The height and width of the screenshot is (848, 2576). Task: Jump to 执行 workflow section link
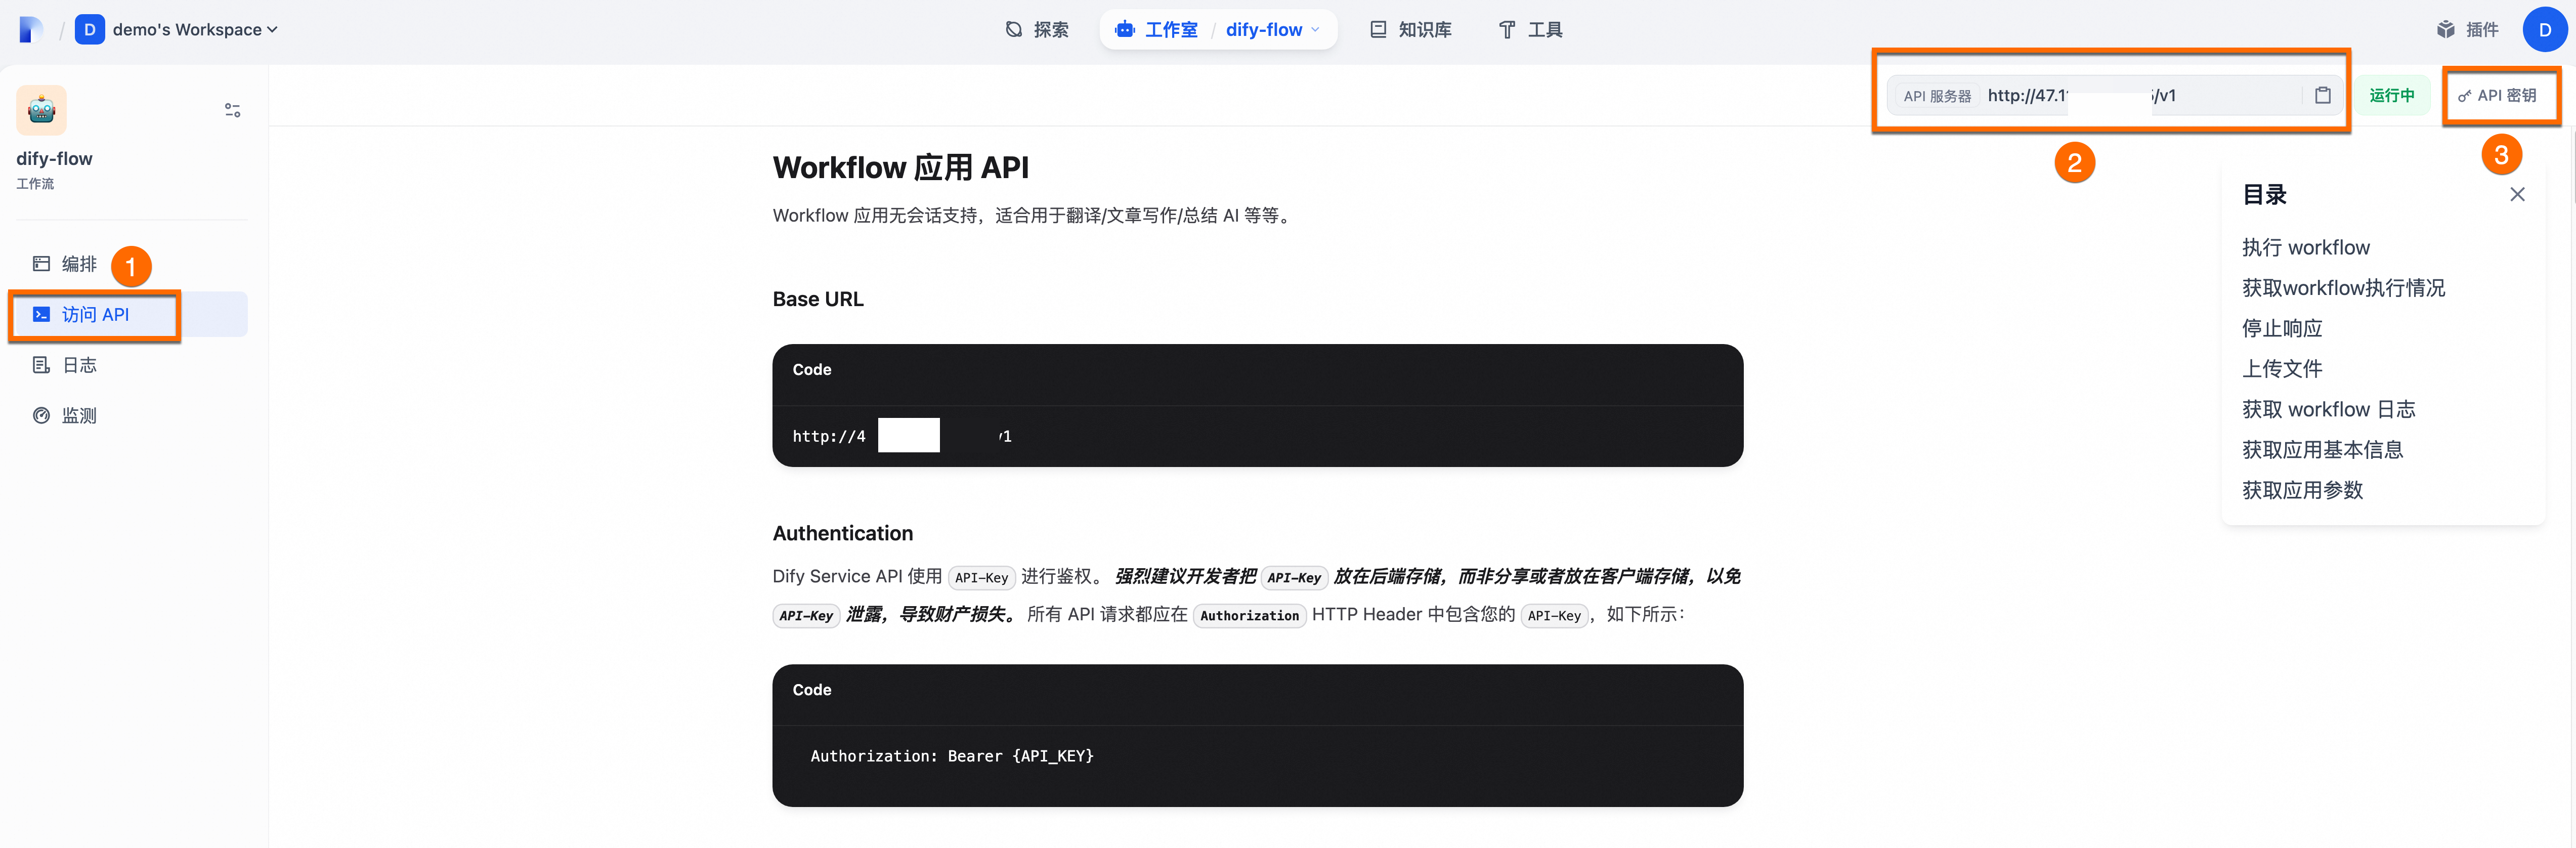[2305, 247]
